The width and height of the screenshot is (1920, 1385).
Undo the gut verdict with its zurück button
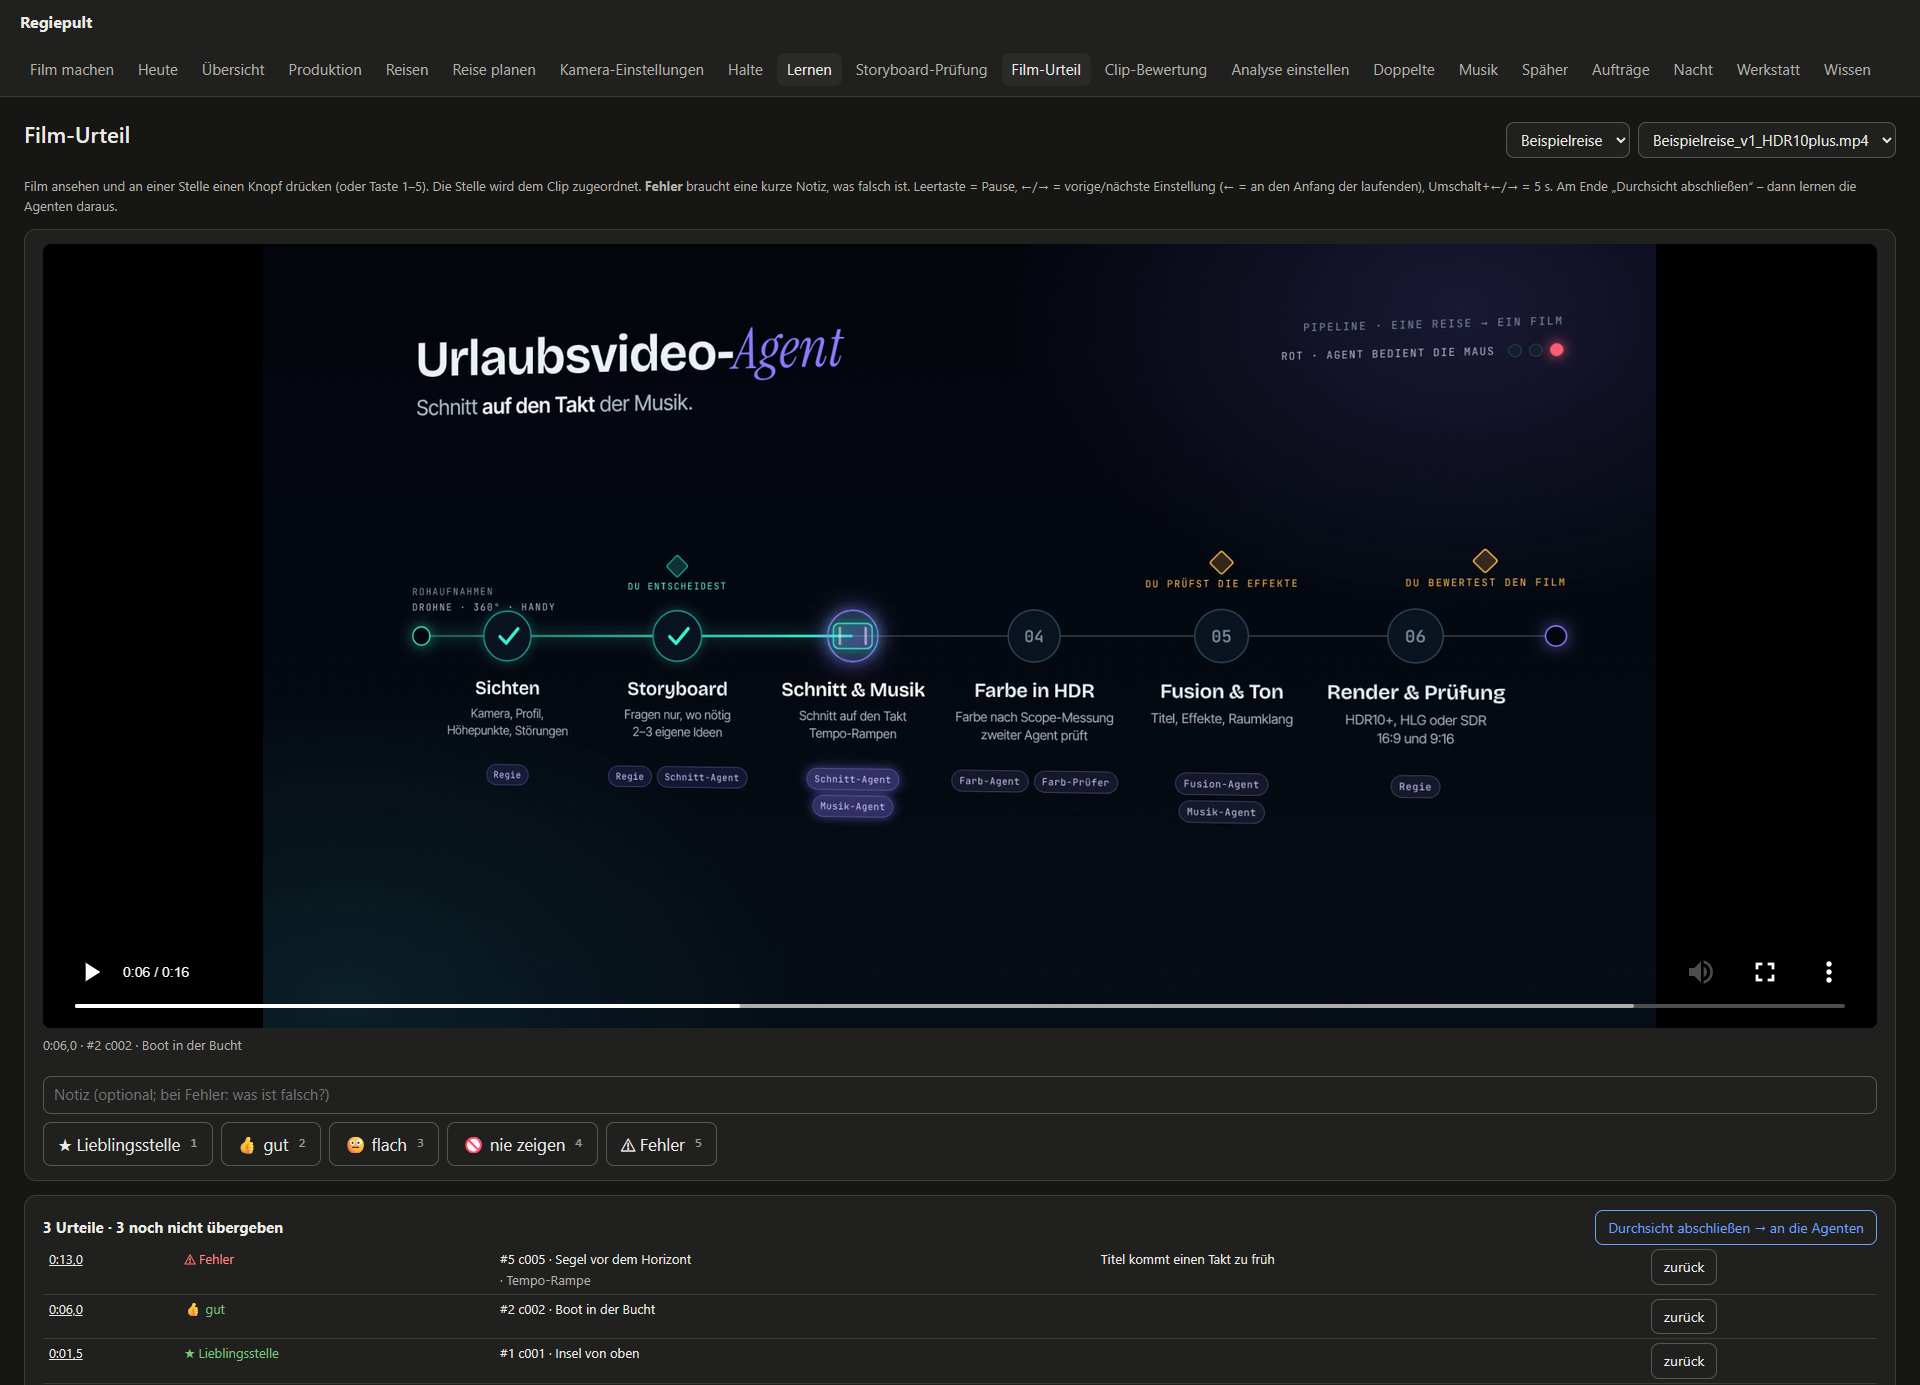tap(1683, 1317)
